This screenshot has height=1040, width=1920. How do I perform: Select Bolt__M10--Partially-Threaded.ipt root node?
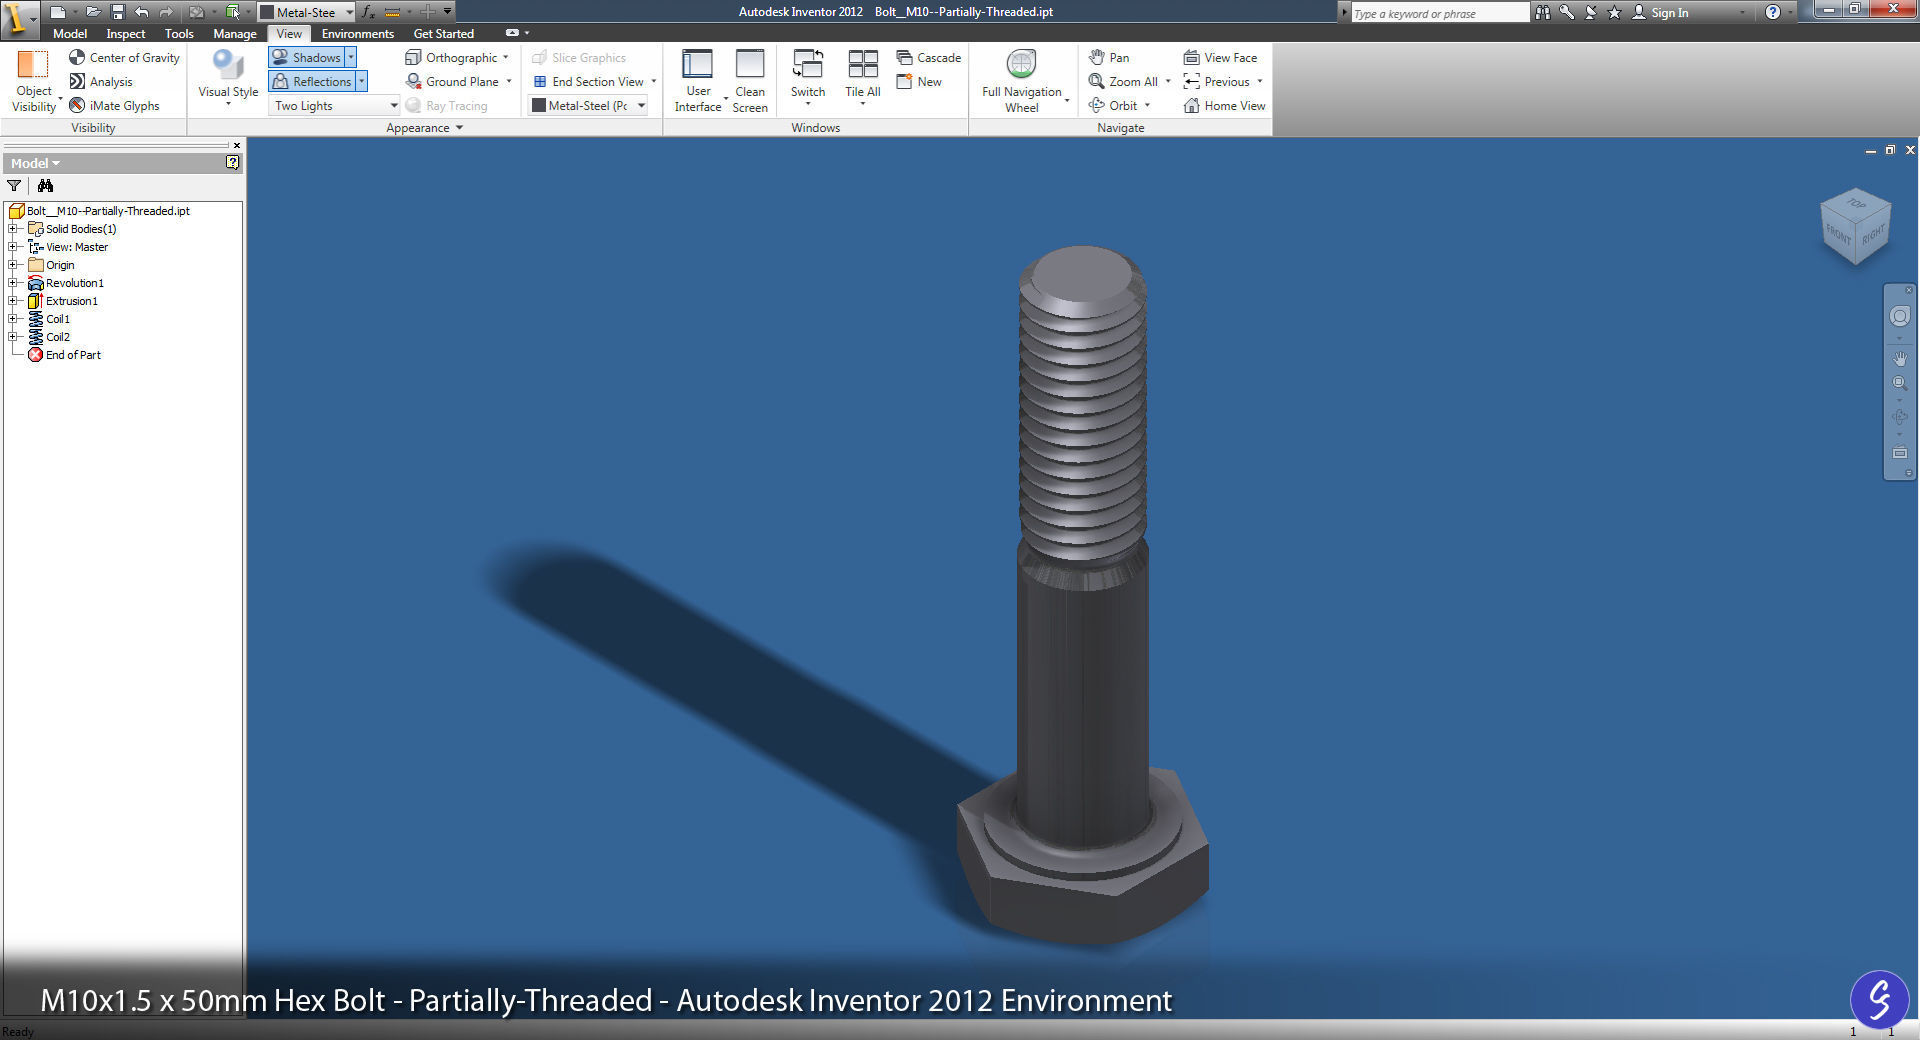[x=99, y=211]
